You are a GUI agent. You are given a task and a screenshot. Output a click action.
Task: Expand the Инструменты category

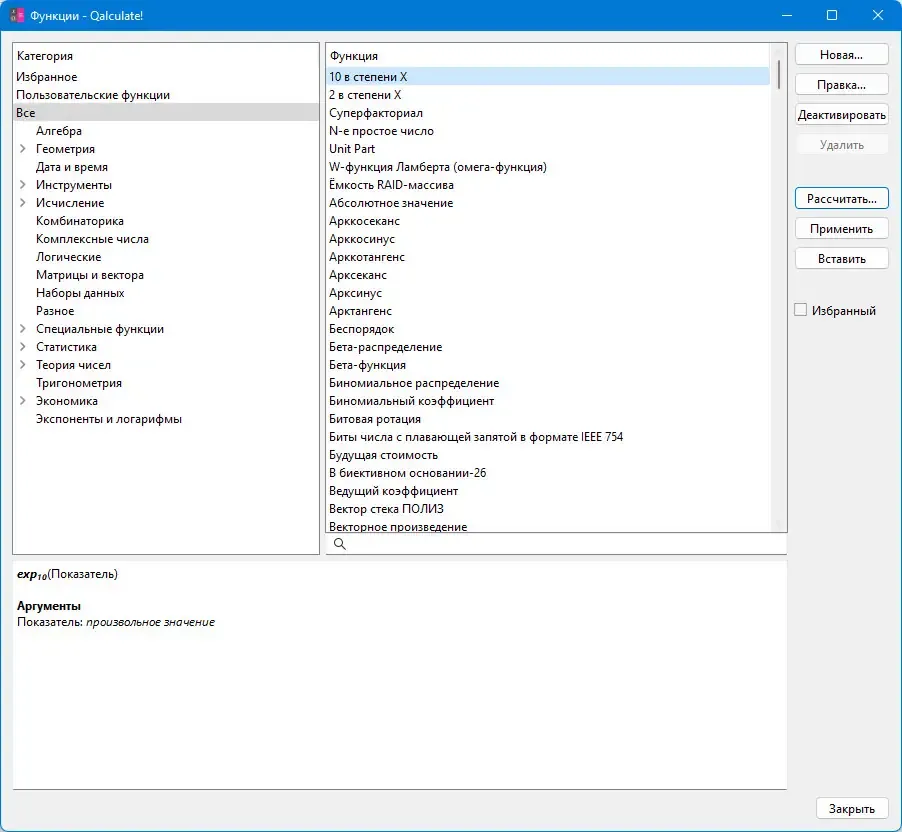click(x=22, y=185)
